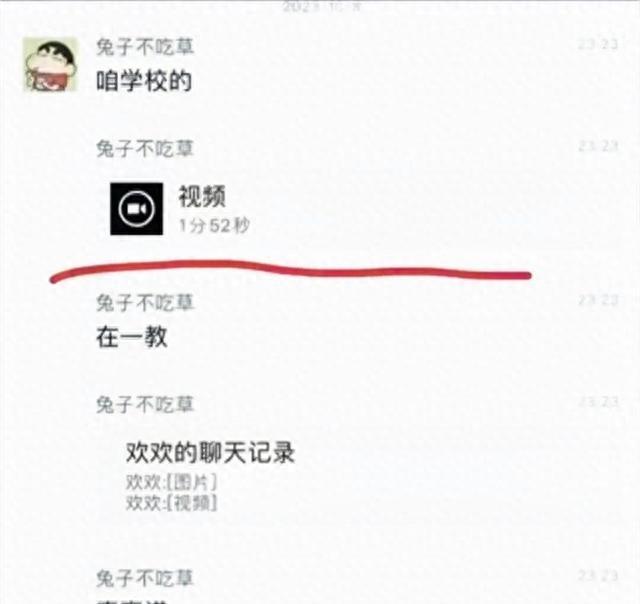Click the 23:23 timestamp beside the chat record card
The height and width of the screenshot is (604, 640).
[598, 402]
